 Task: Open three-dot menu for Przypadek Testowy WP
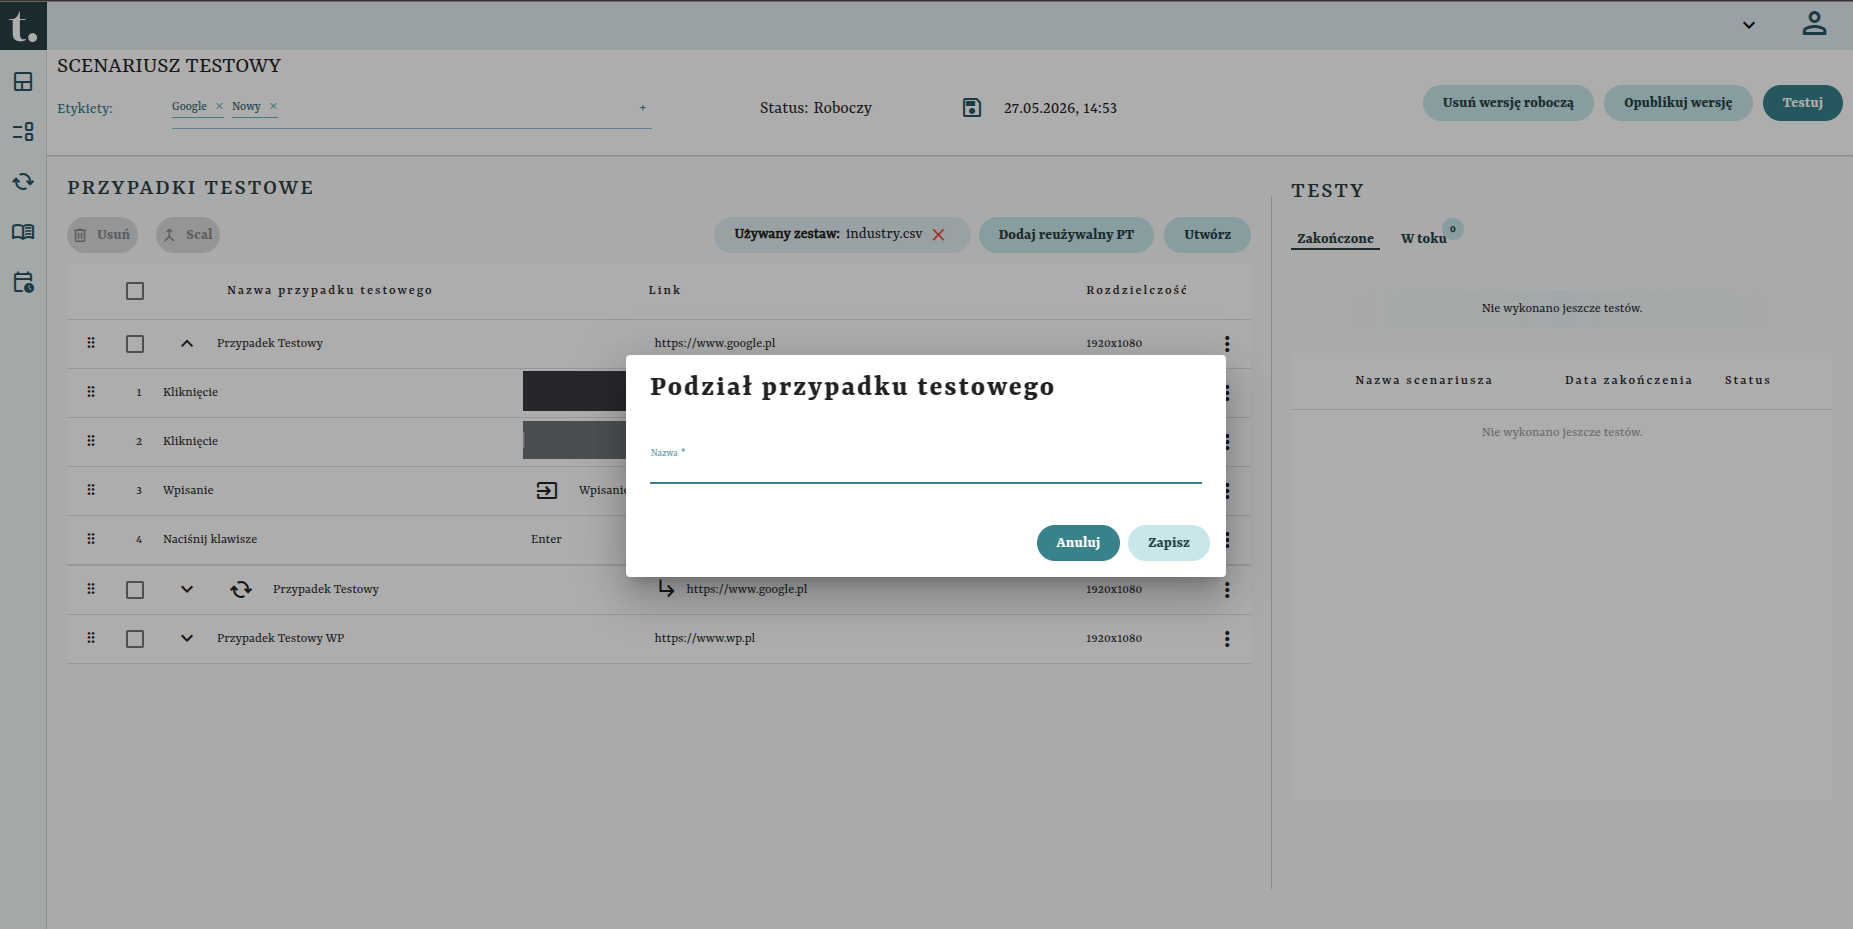[1227, 639]
